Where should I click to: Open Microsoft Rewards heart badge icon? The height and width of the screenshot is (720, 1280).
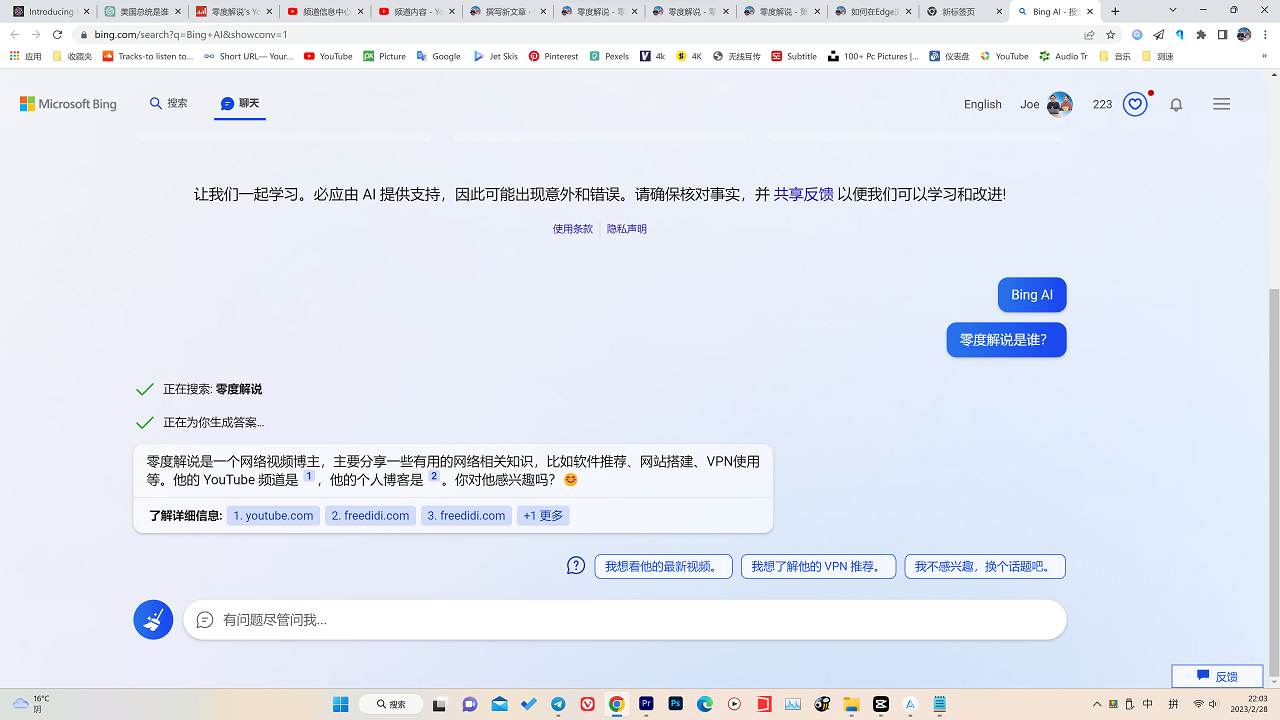click(1135, 104)
